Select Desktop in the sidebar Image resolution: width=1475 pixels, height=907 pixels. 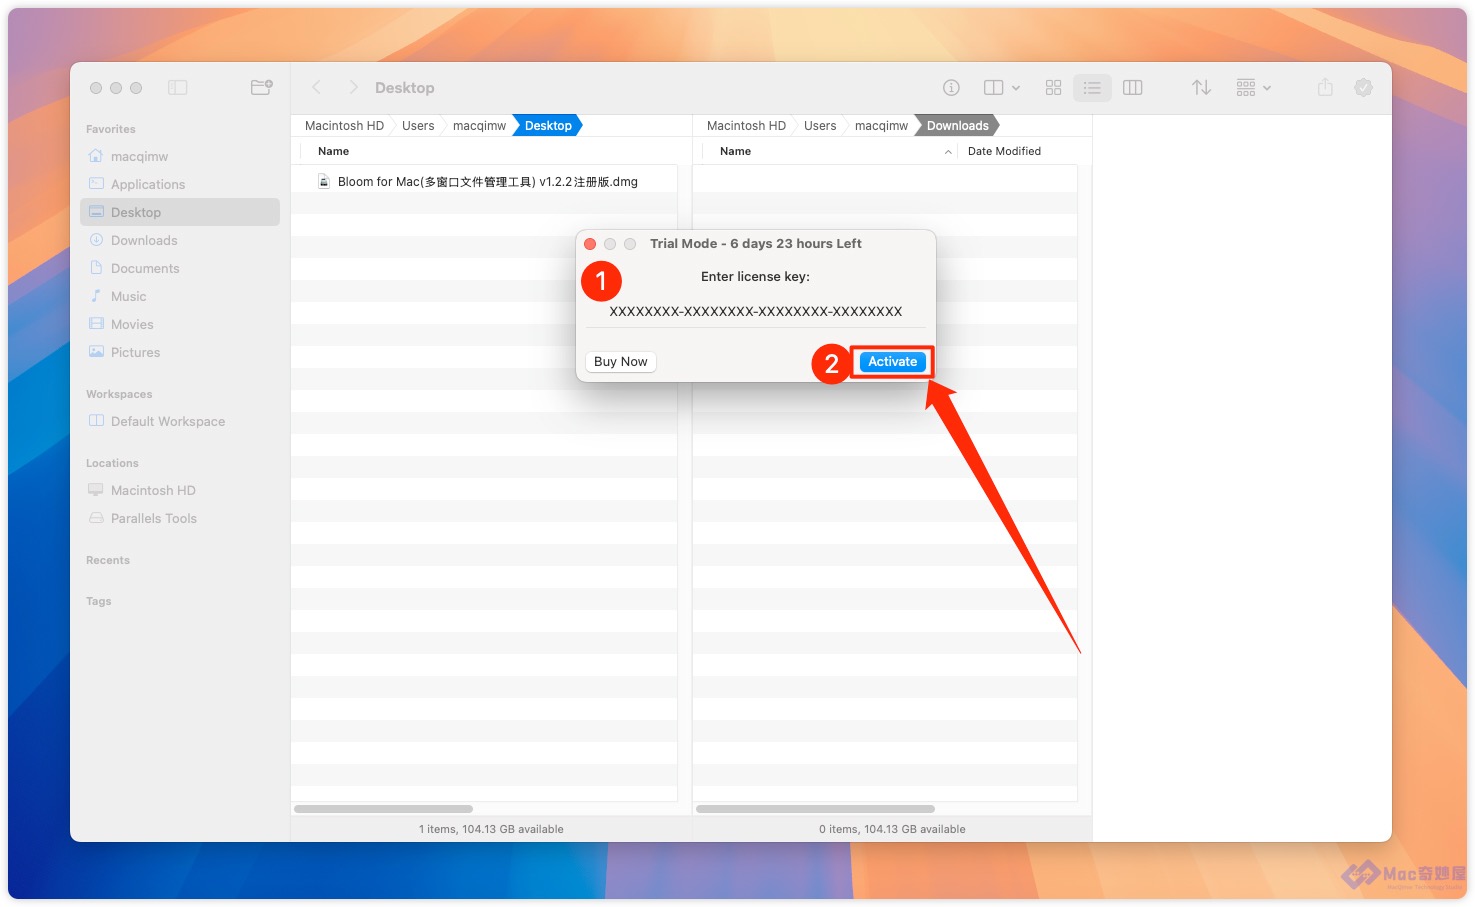tap(180, 212)
